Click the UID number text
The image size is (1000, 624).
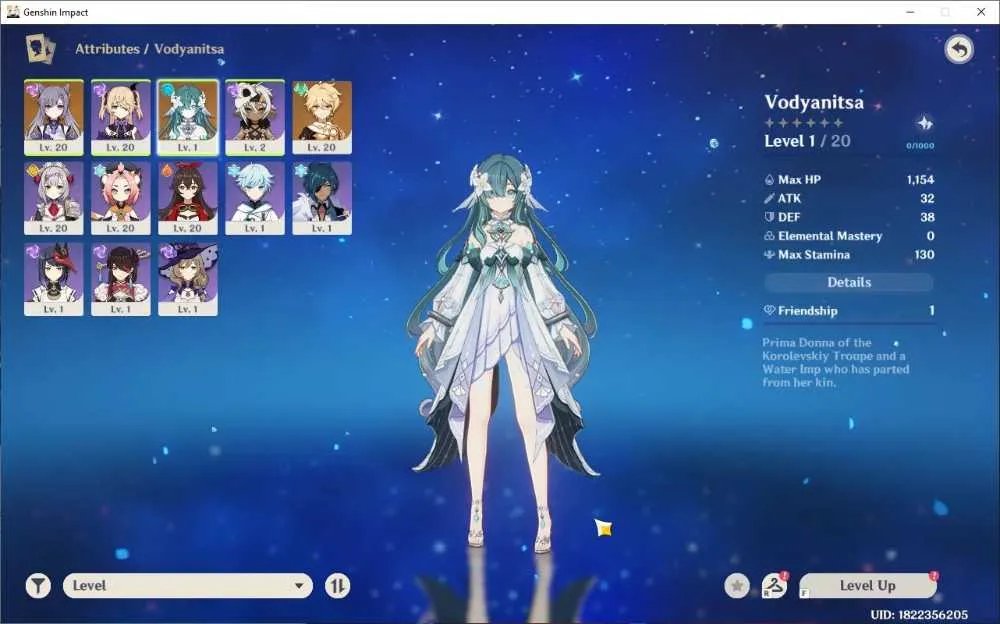(x=919, y=615)
